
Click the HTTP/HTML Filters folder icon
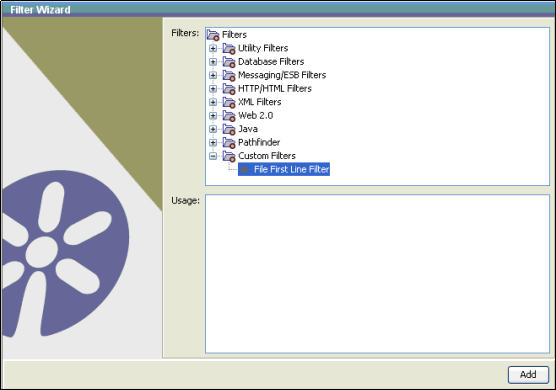229,89
